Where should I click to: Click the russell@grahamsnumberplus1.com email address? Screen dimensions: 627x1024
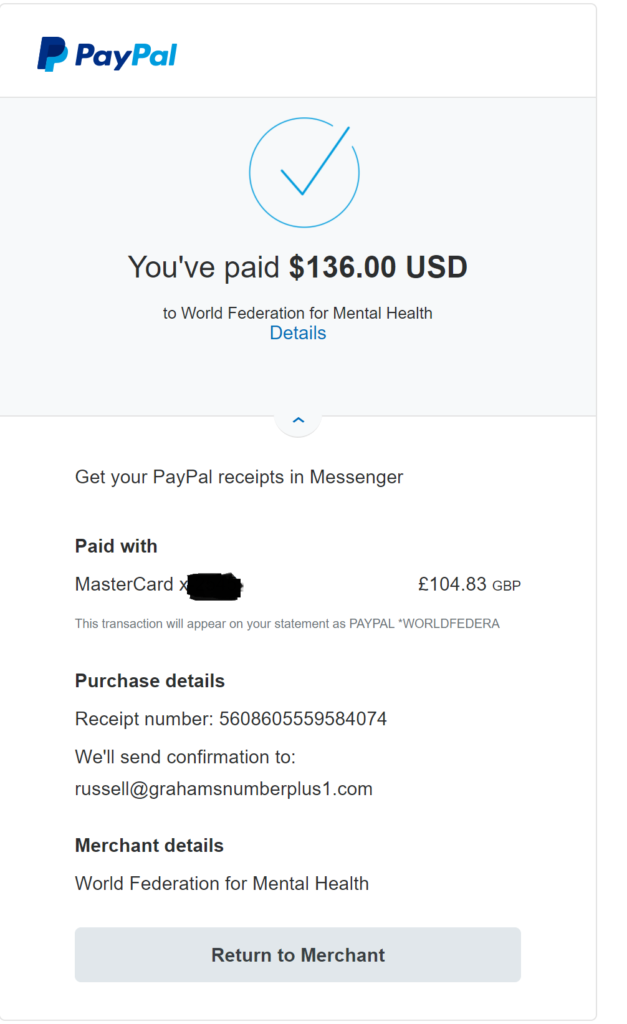pos(224,789)
